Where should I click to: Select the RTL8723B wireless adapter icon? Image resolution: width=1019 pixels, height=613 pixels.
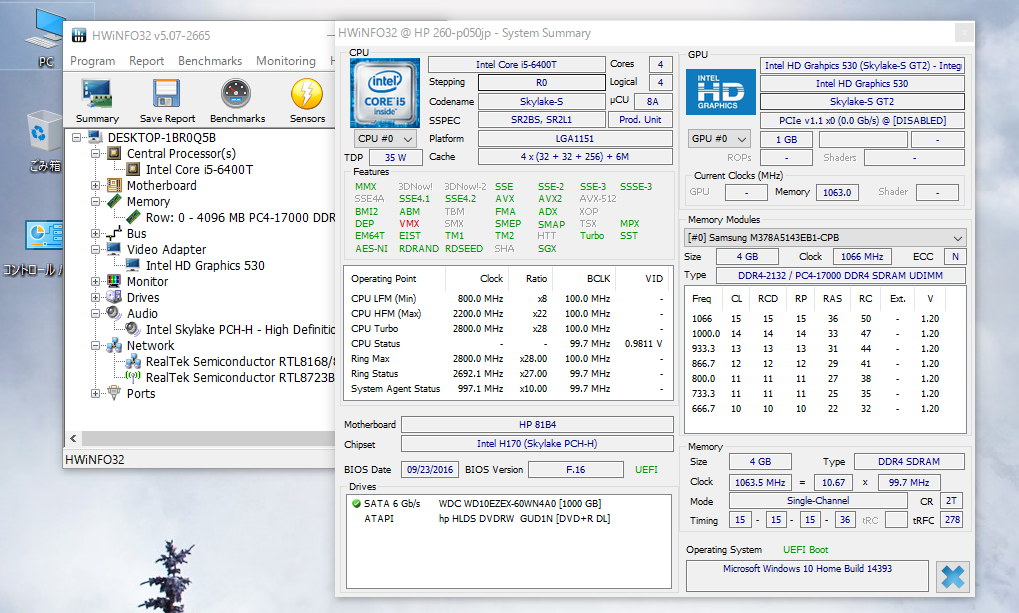pos(133,377)
